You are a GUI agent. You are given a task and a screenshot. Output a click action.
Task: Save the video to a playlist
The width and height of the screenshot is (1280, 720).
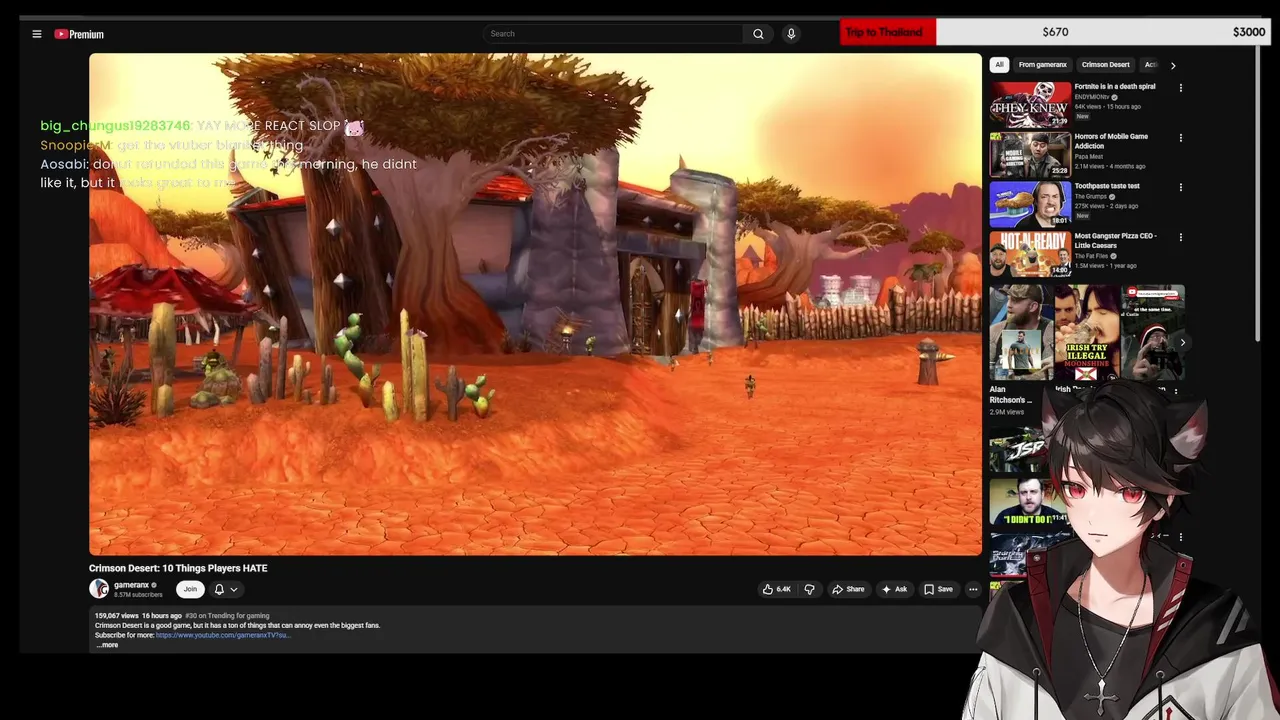point(938,589)
